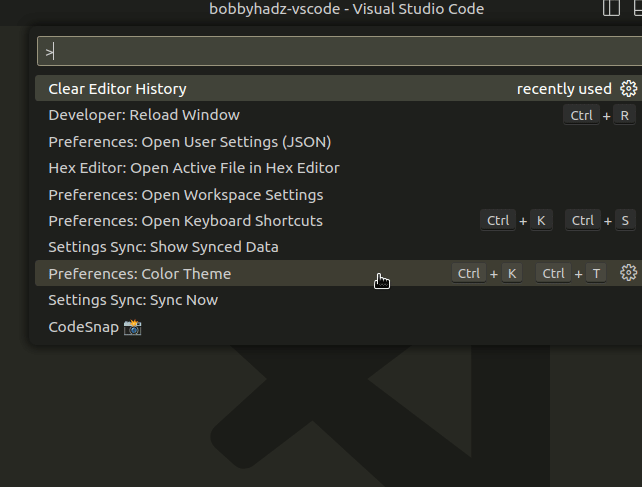
Task: Launch the CodeSnap command
Action: point(338,327)
